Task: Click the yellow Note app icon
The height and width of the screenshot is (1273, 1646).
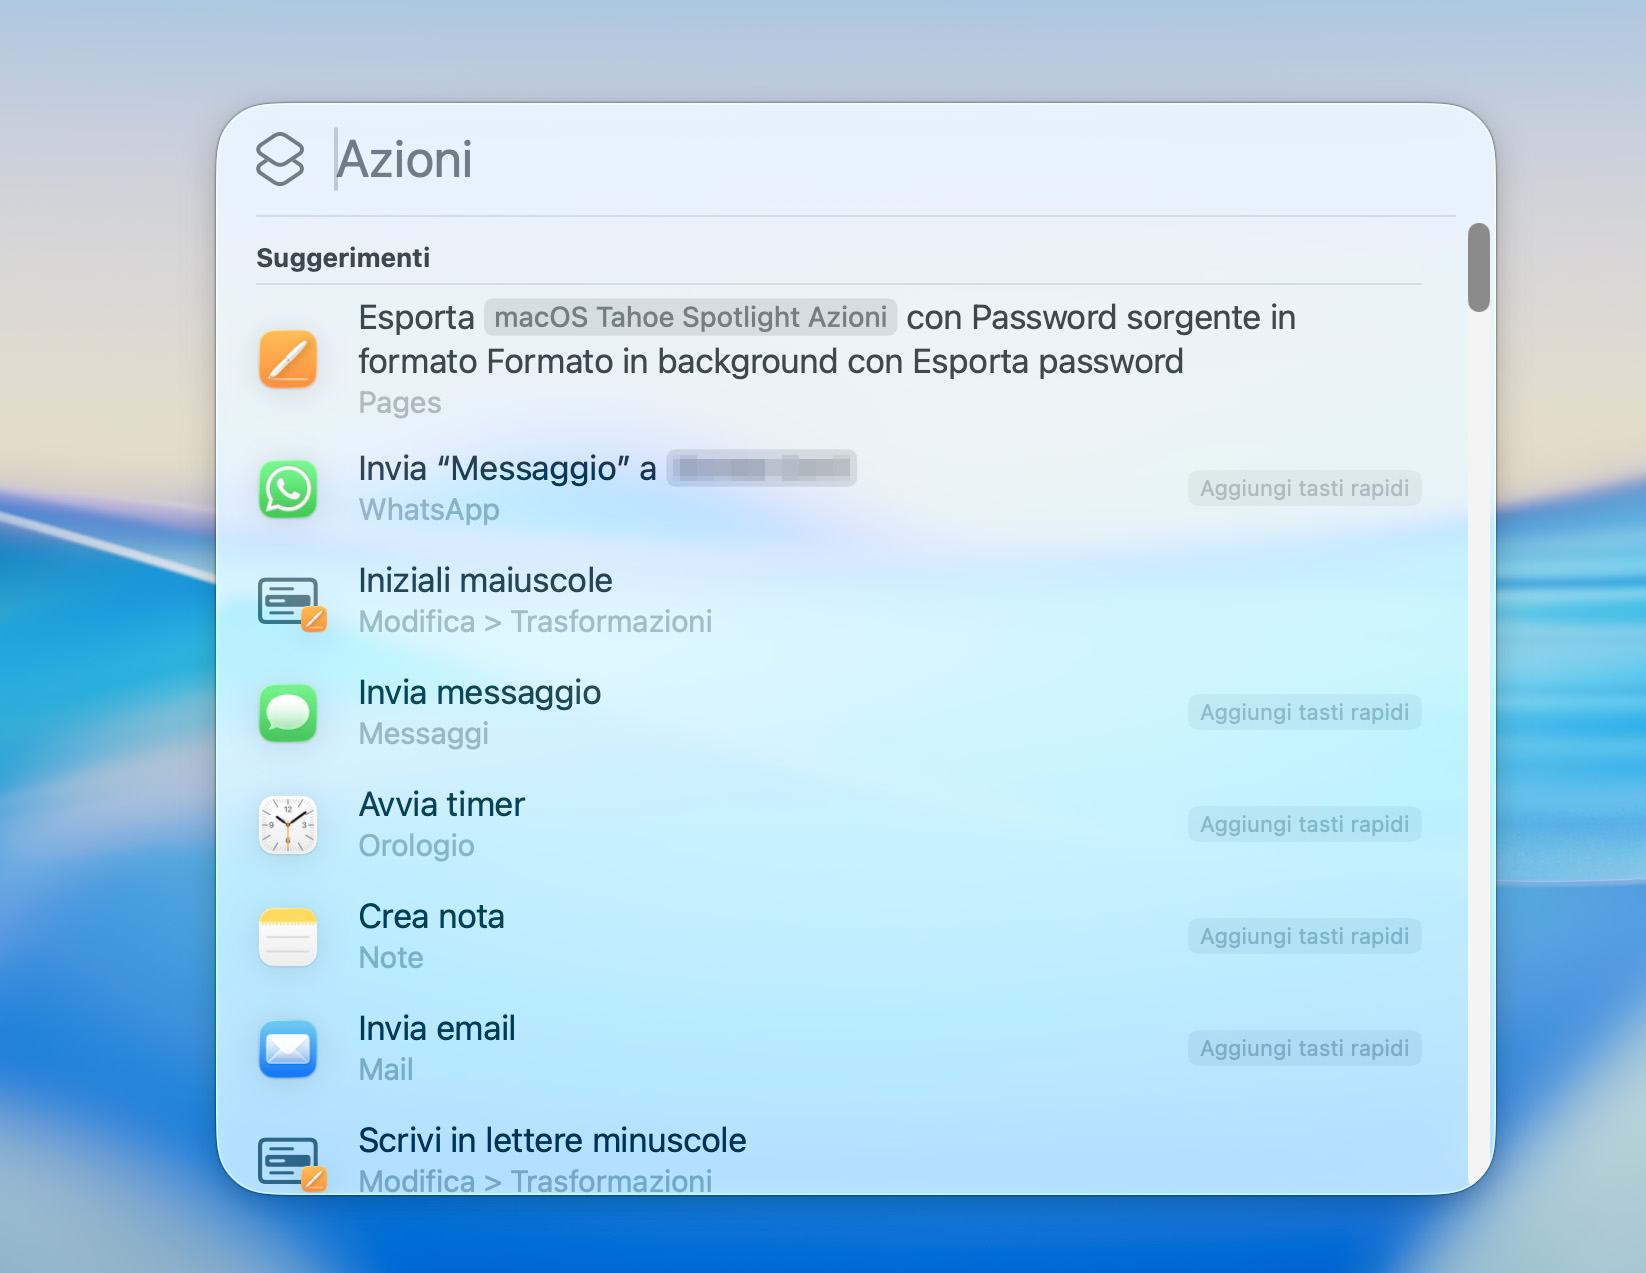Action: pos(288,937)
